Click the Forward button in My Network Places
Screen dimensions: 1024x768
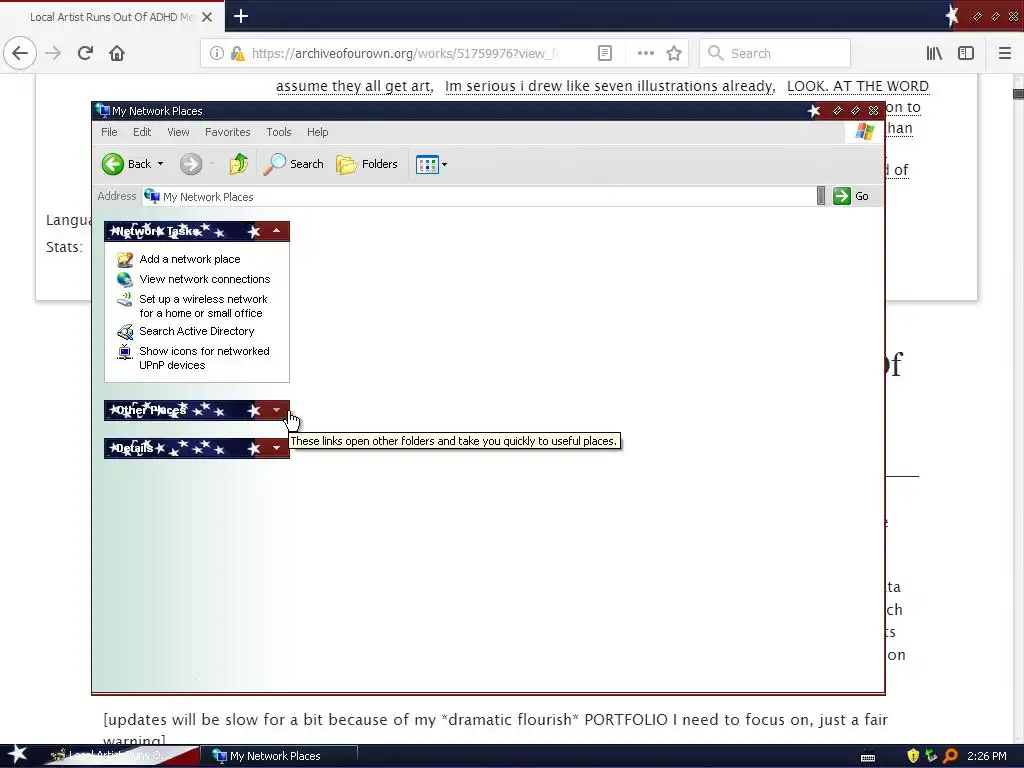coord(191,164)
